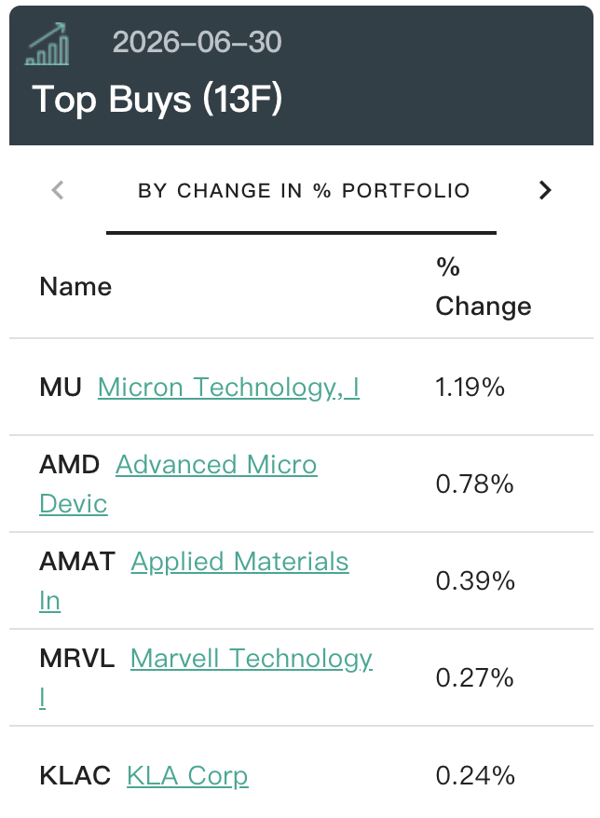Viewport: 600px width, 818px height.
Task: Click the AMD ticker symbol
Action: pos(69,465)
